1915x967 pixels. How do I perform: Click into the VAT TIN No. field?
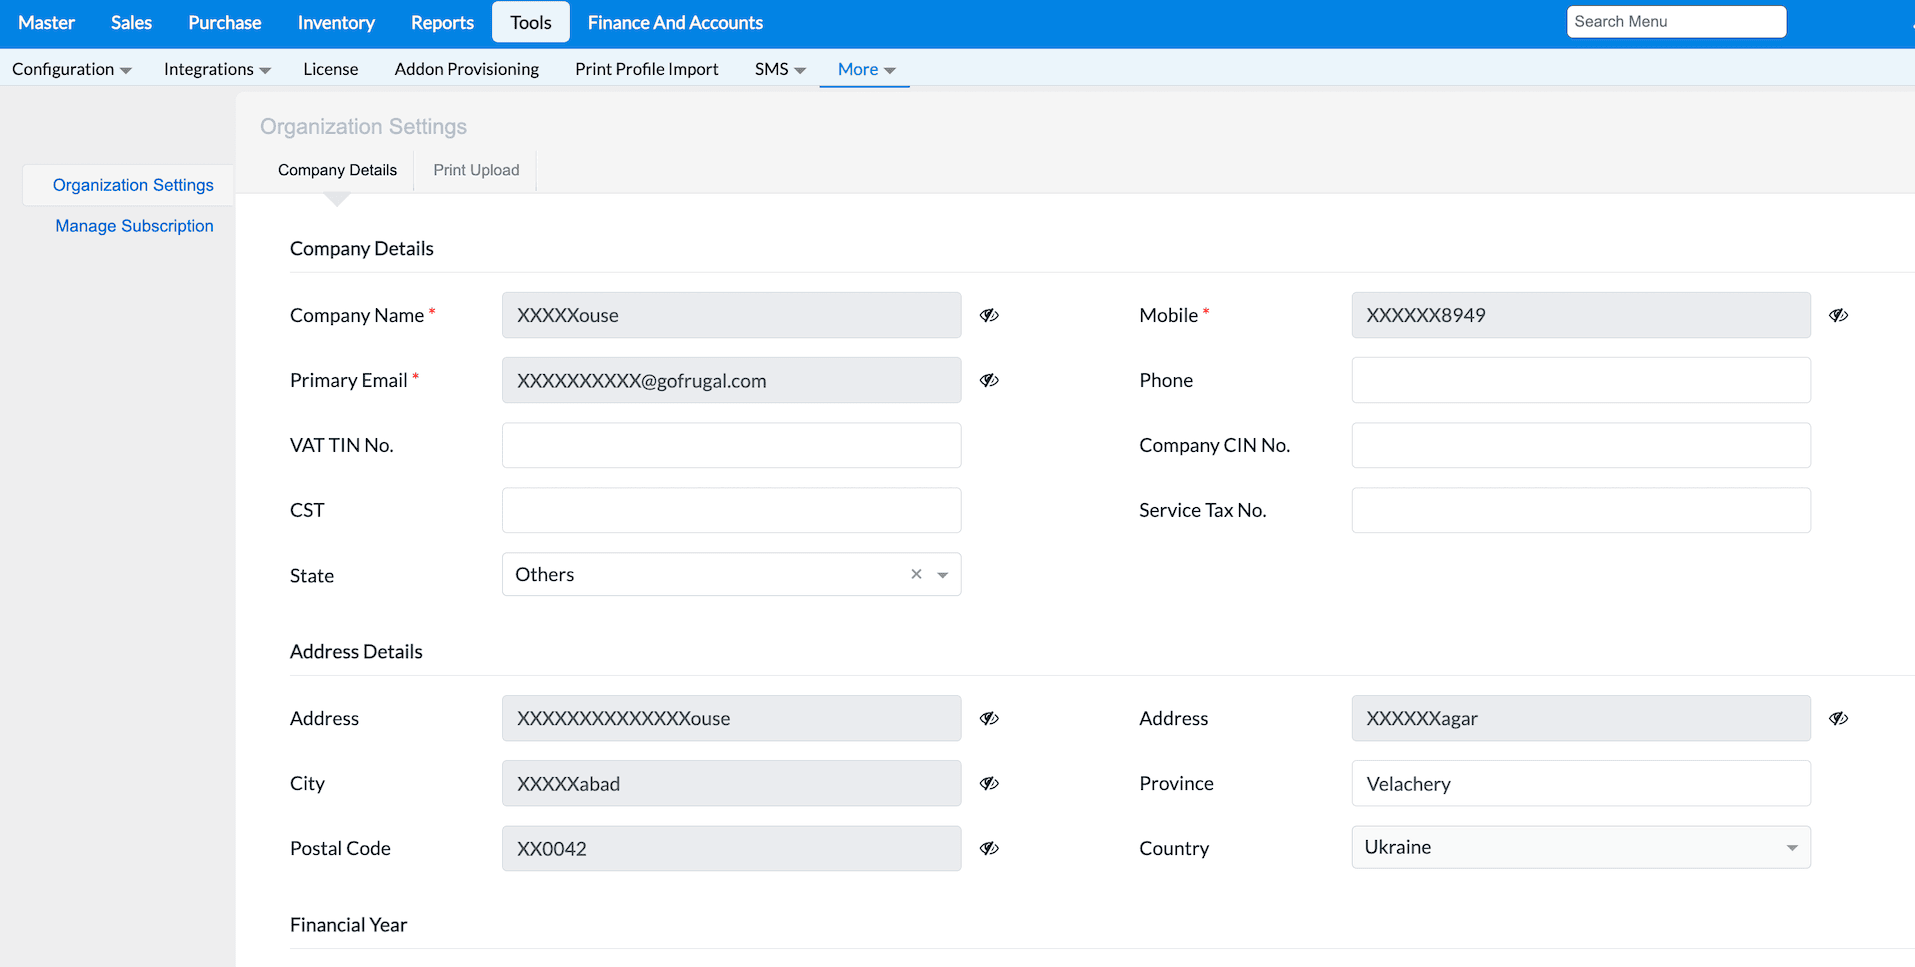[731, 445]
